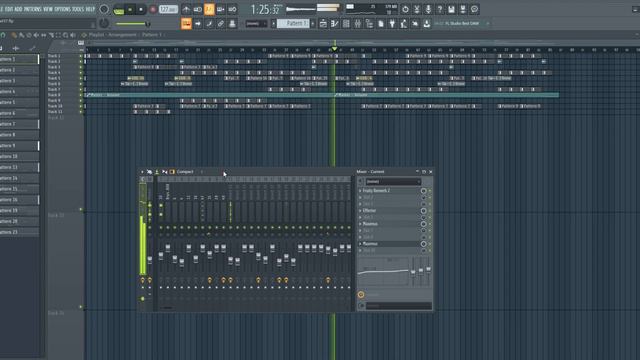640x360 pixels.
Task: Mute Track 1 in the playlist
Action: (x=81, y=56)
